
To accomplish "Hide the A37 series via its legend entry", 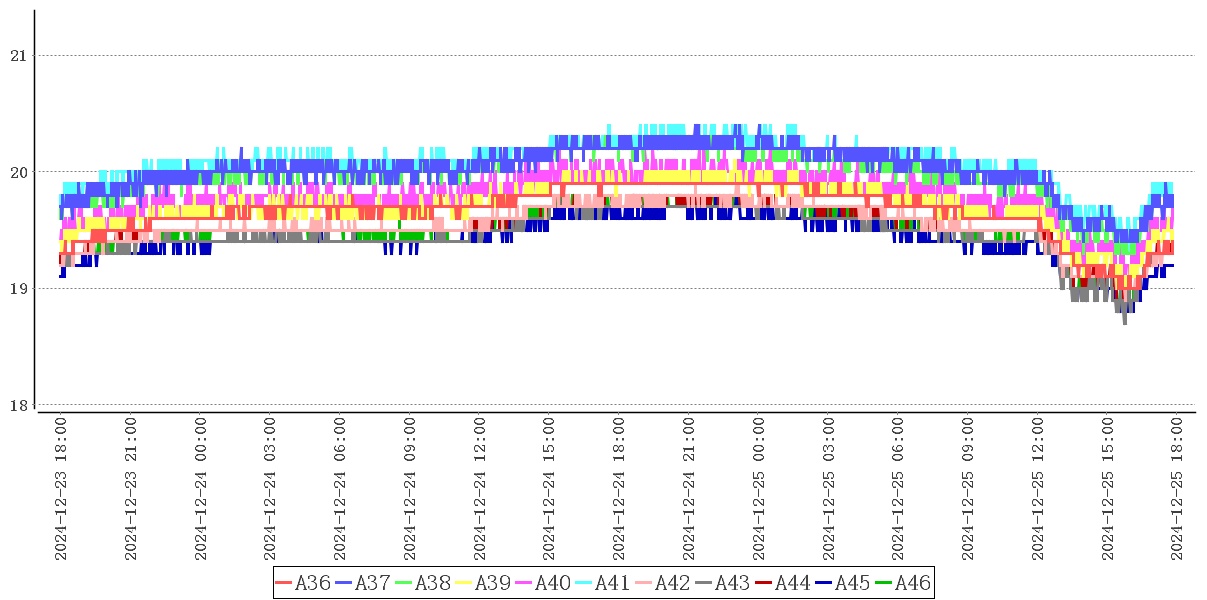I will tap(363, 583).
